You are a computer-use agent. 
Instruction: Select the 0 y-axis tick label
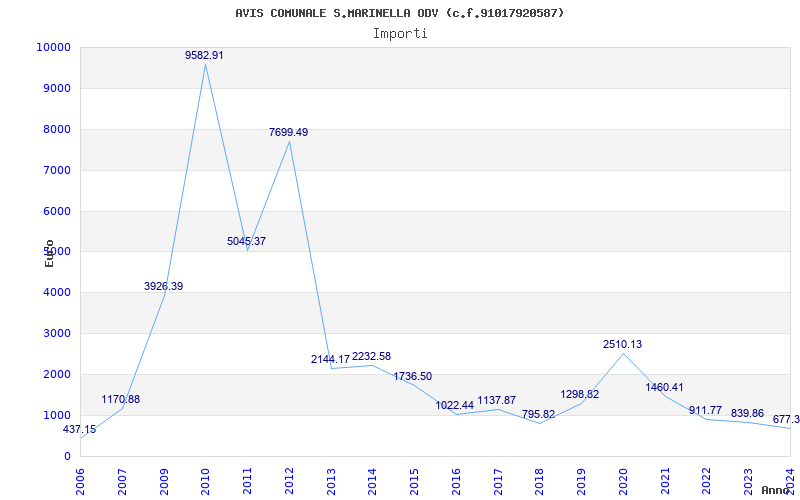tap(67, 456)
